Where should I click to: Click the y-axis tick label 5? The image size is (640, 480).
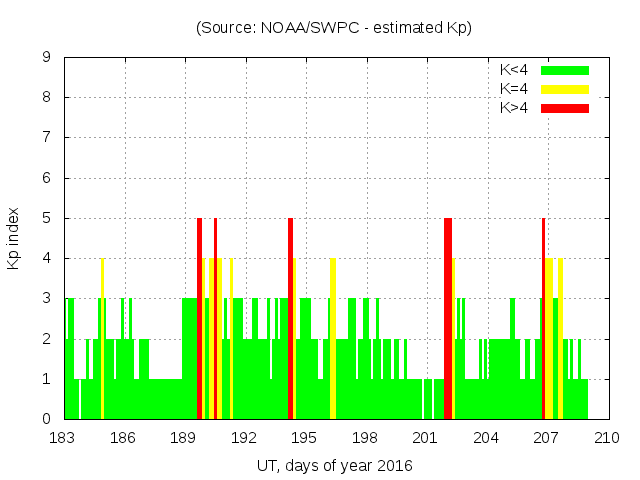tap(47, 218)
